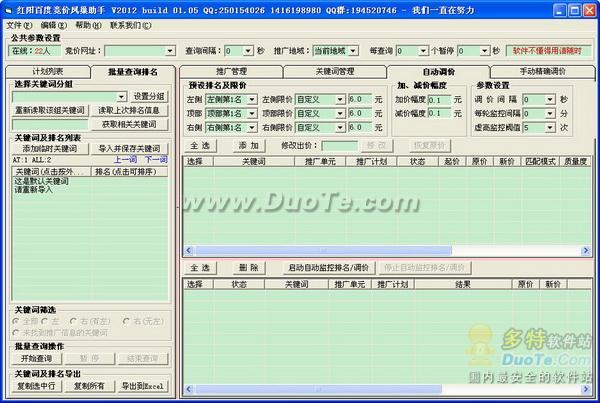Select the 请重新导入 list row
600x403 pixels.
(34, 189)
